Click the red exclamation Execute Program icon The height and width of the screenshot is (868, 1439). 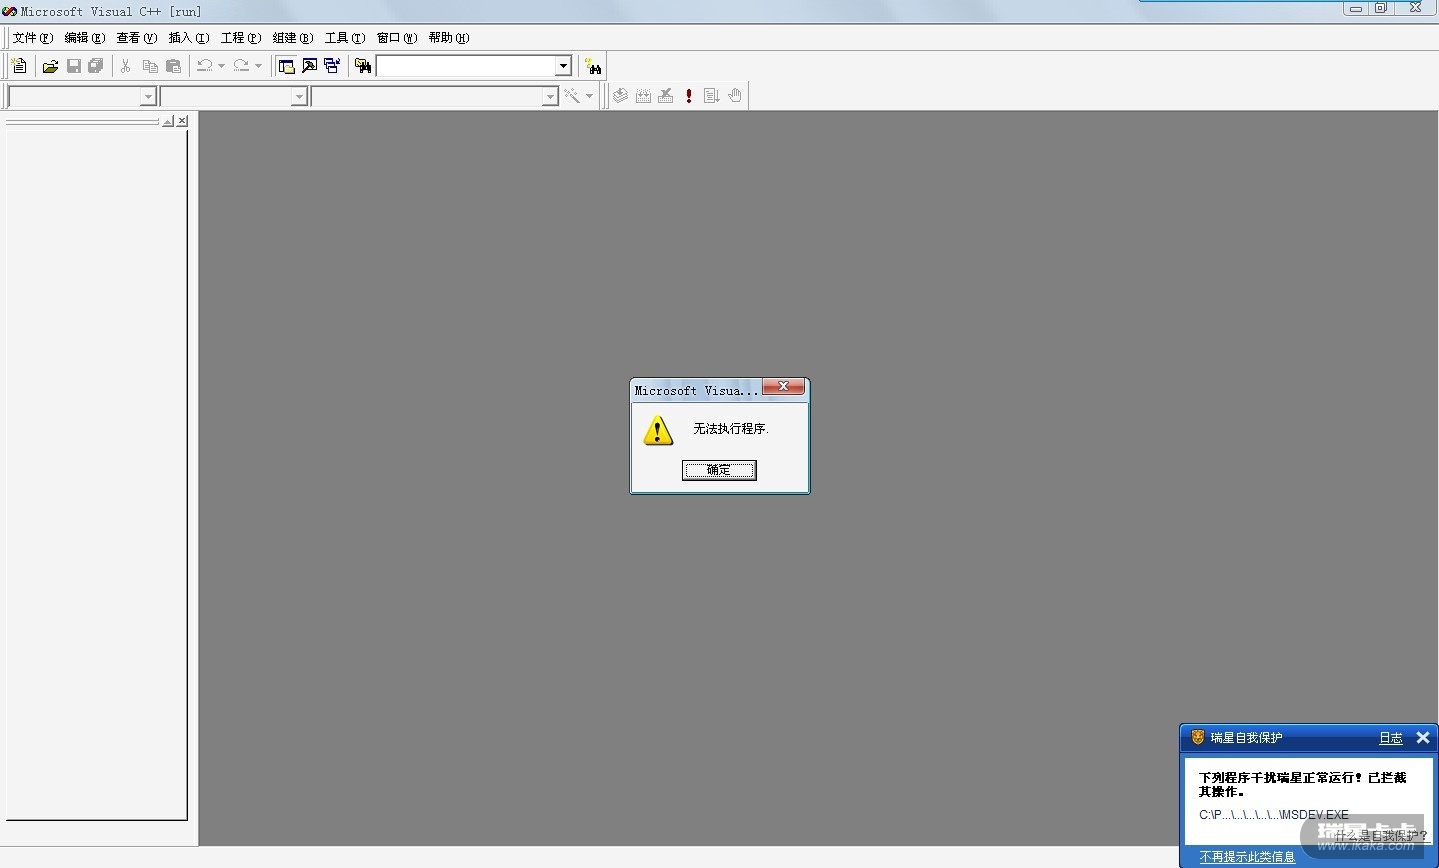click(x=689, y=96)
